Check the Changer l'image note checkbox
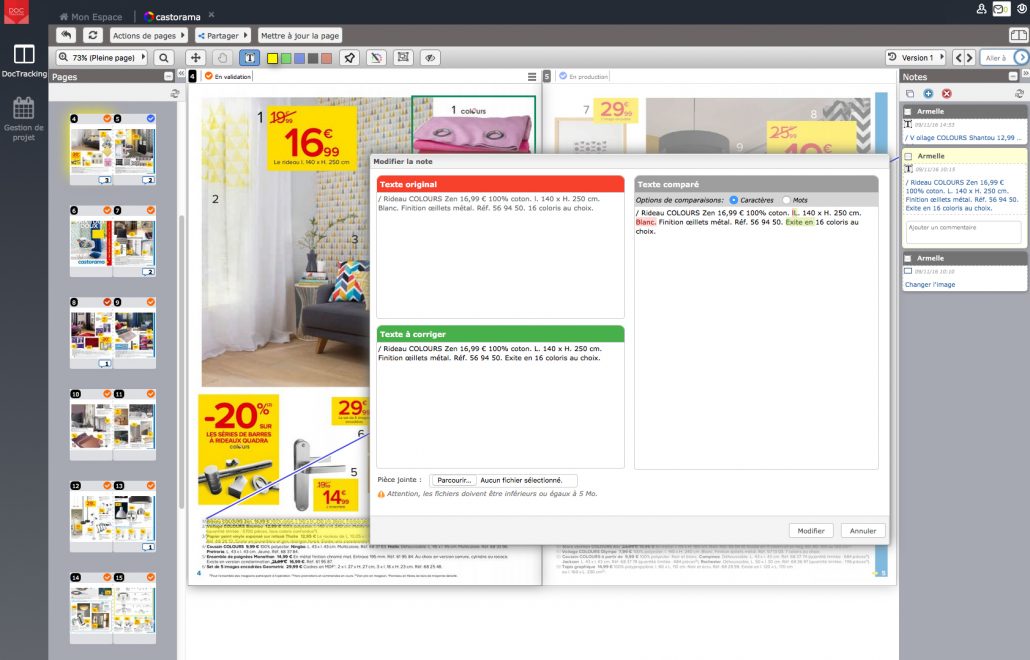Image resolution: width=1030 pixels, height=660 pixels. click(x=908, y=259)
